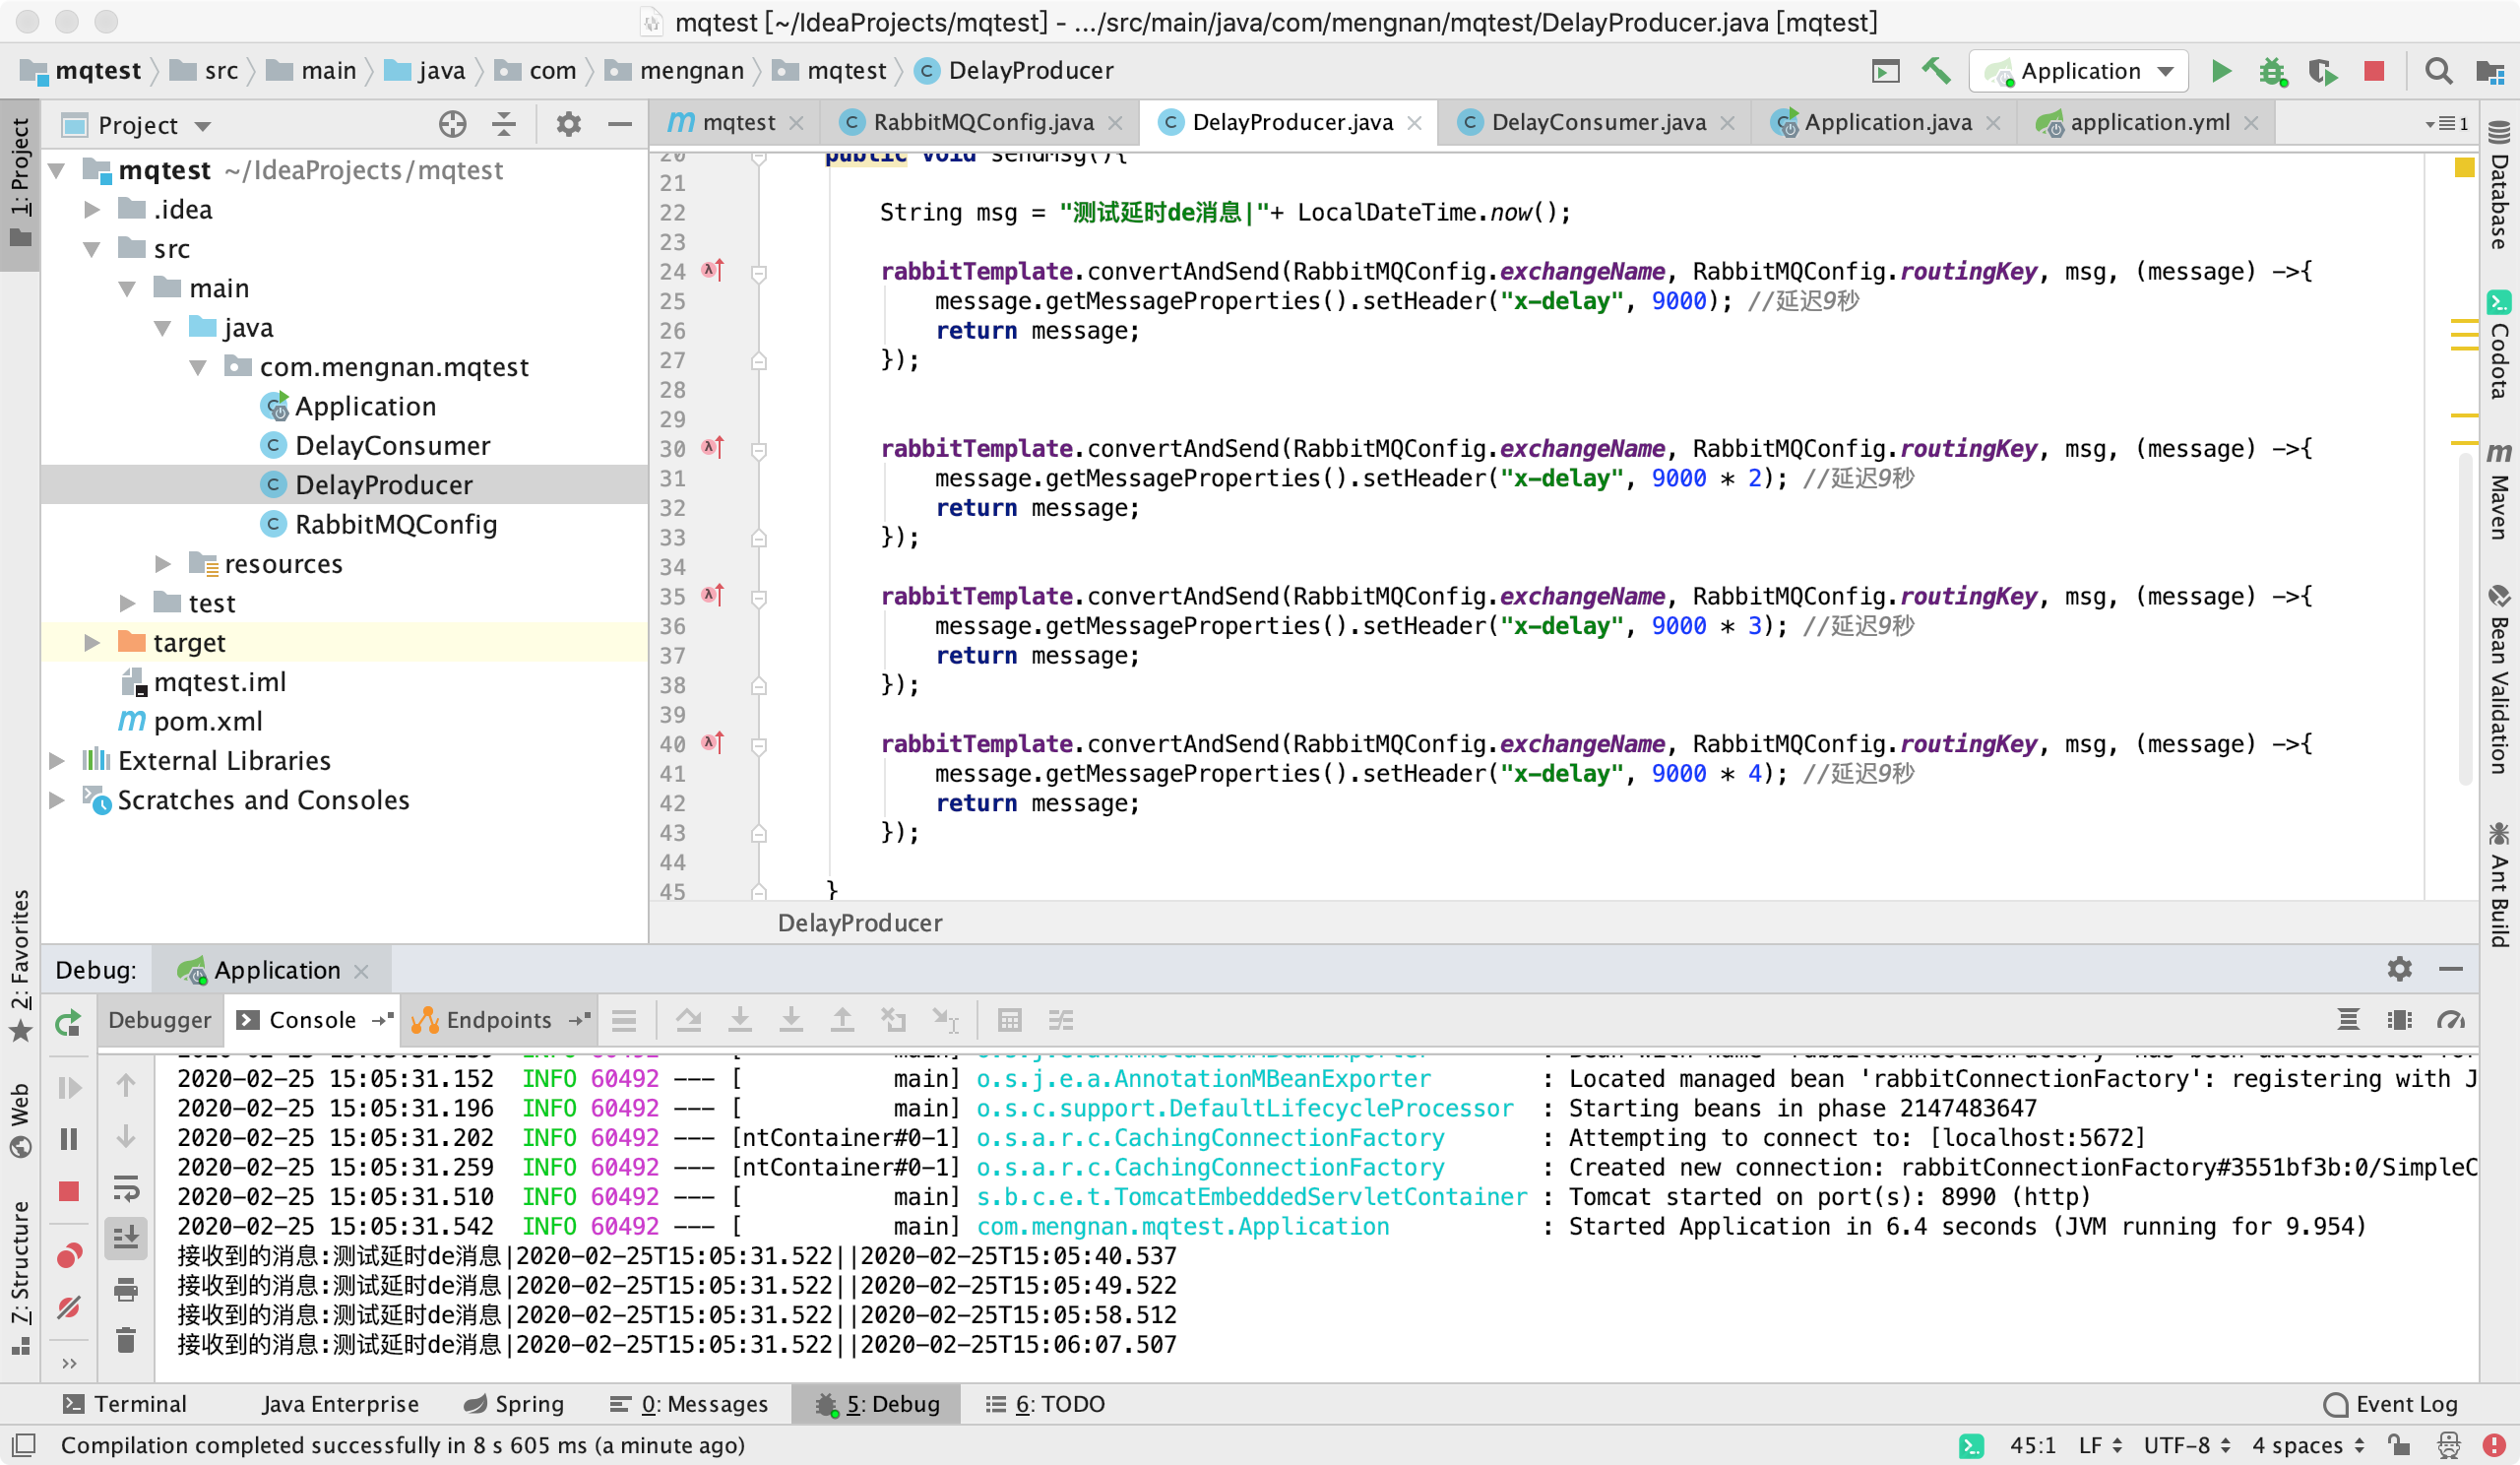
Task: Switch to the DelayConsumer.java editor tab
Action: [x=1597, y=122]
